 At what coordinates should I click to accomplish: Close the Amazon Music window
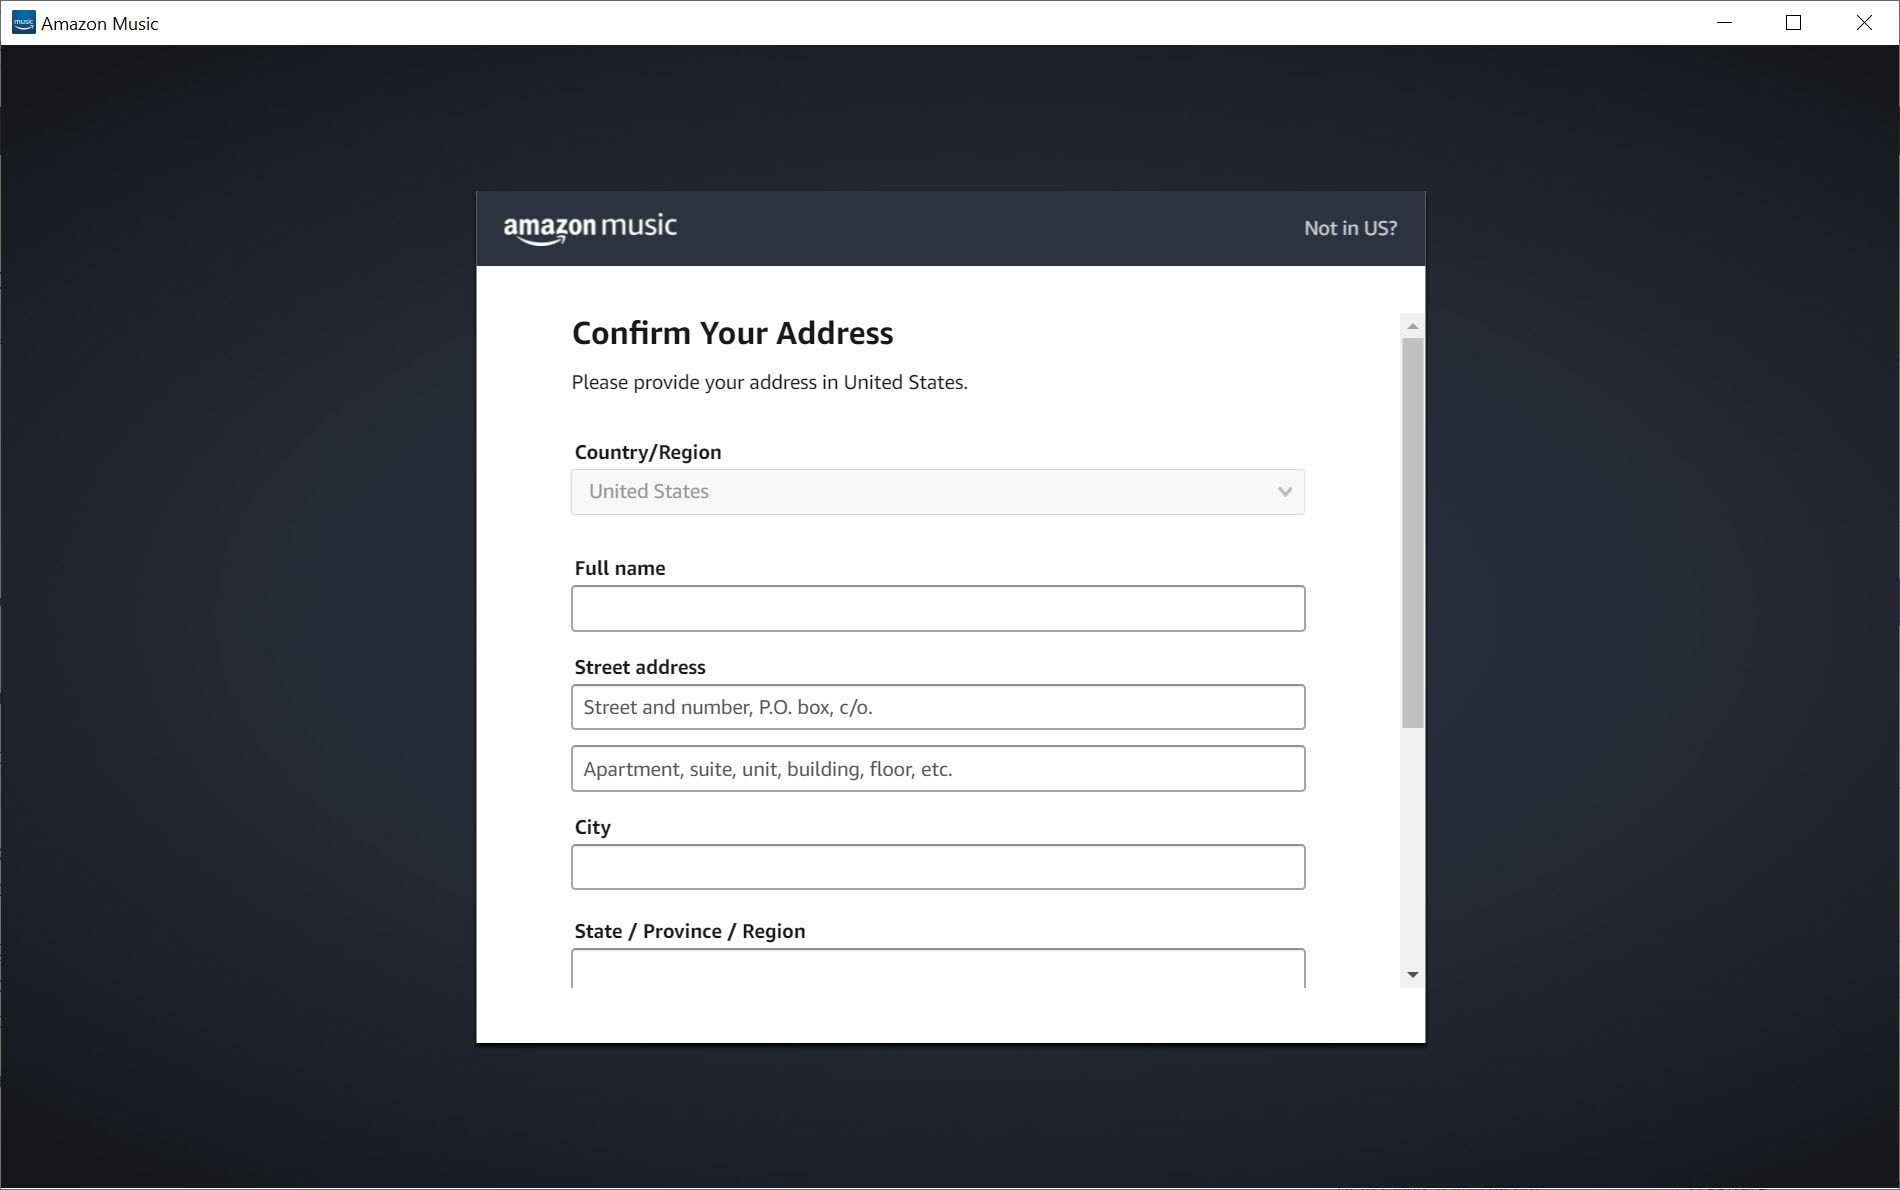pos(1864,23)
